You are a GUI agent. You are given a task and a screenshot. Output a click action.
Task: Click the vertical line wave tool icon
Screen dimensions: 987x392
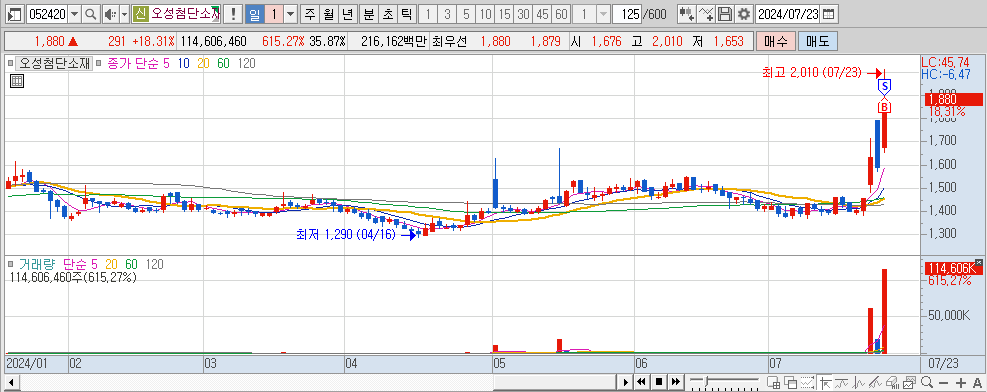tap(859, 382)
